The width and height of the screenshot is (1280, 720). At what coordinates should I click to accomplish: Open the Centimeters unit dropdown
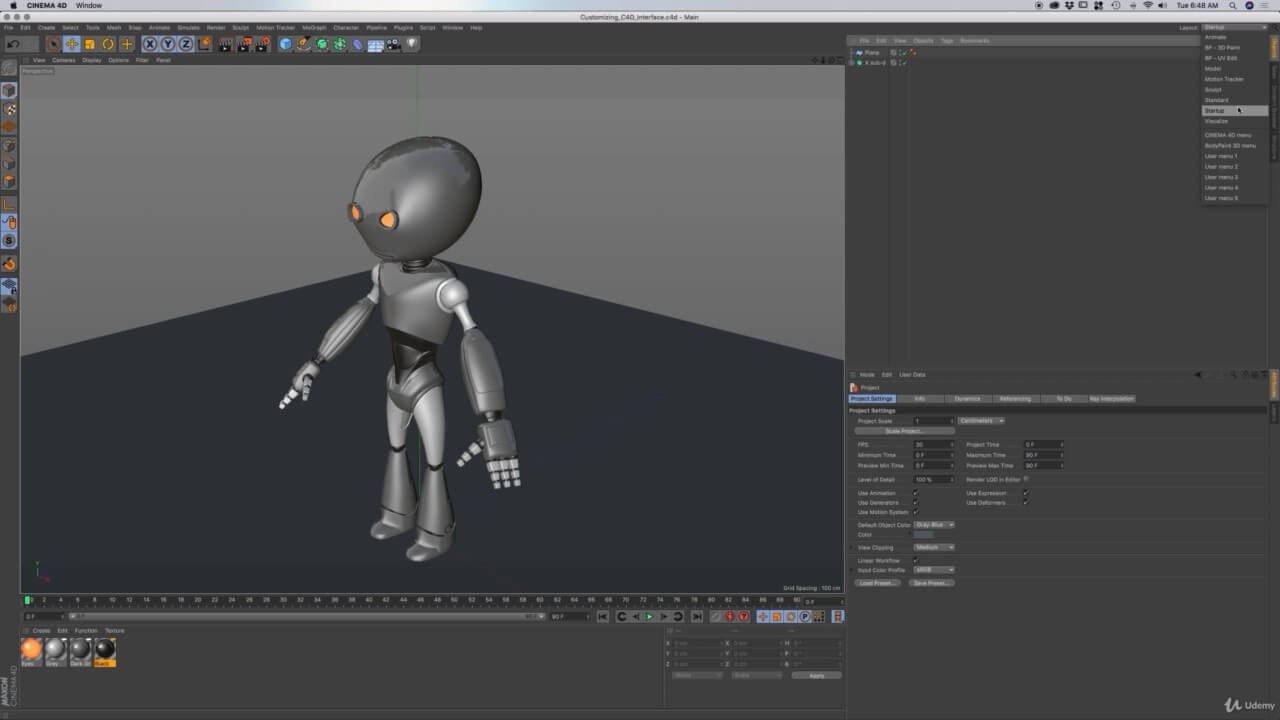click(x=981, y=421)
